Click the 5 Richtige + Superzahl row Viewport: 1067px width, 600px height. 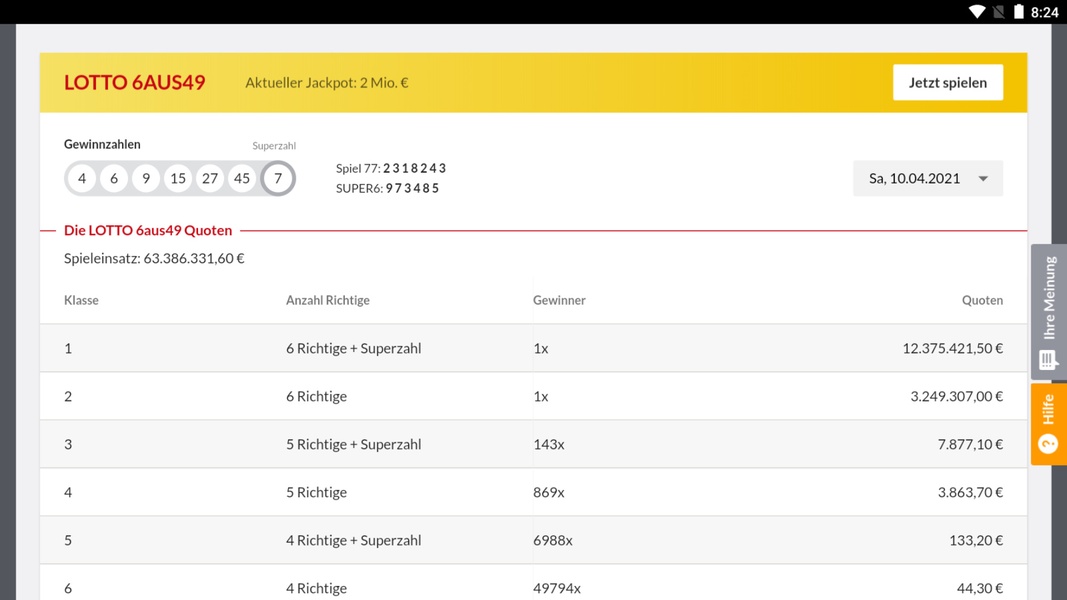point(534,444)
